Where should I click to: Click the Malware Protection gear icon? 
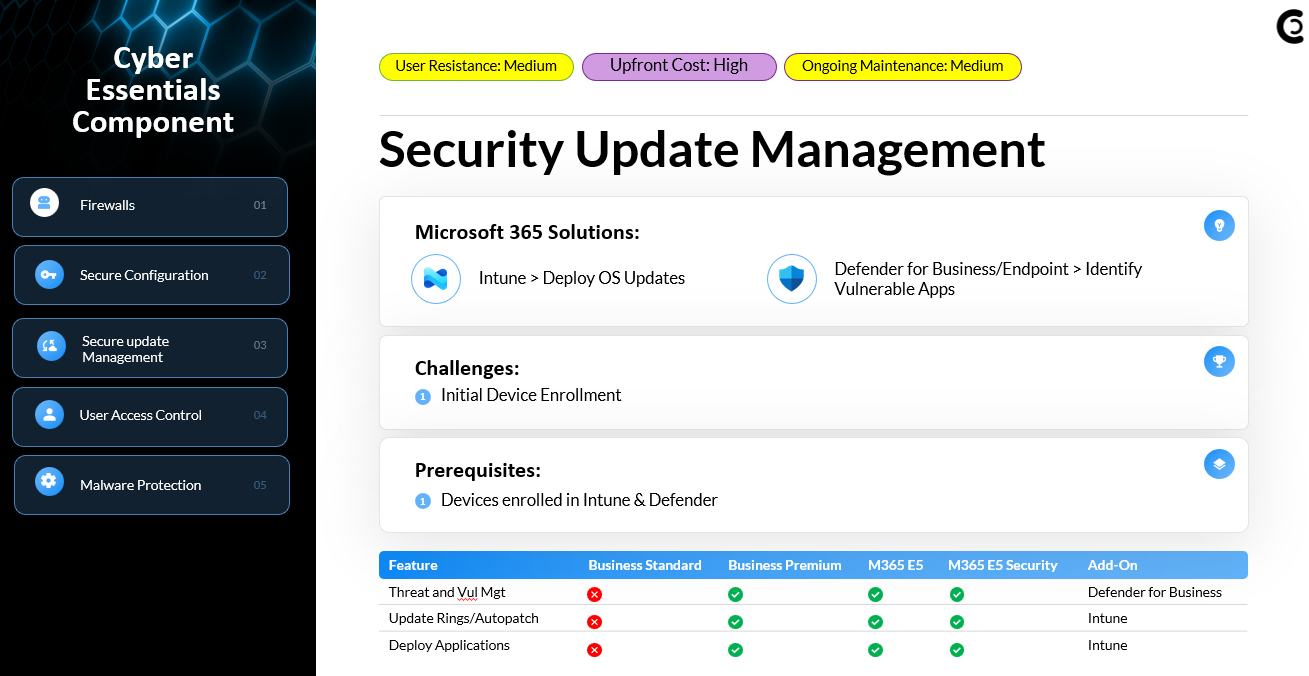click(x=49, y=481)
